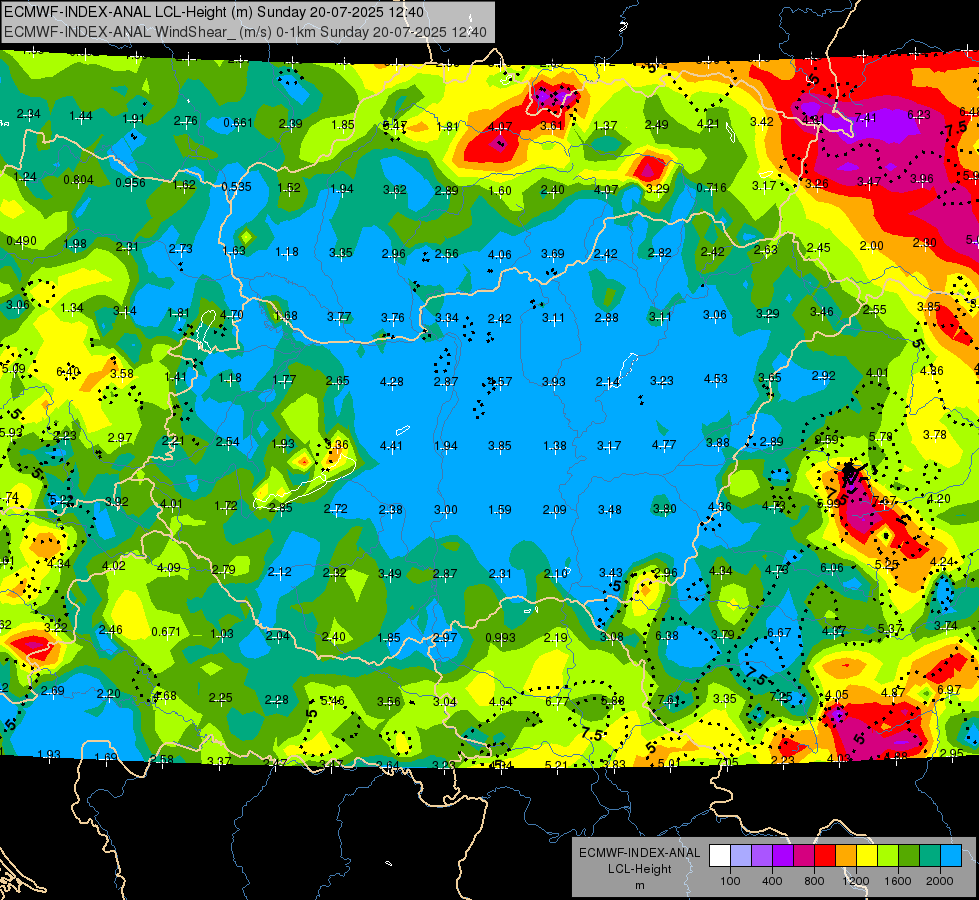The width and height of the screenshot is (979, 900).
Task: Click the legend tick label 400
Action: (772, 881)
